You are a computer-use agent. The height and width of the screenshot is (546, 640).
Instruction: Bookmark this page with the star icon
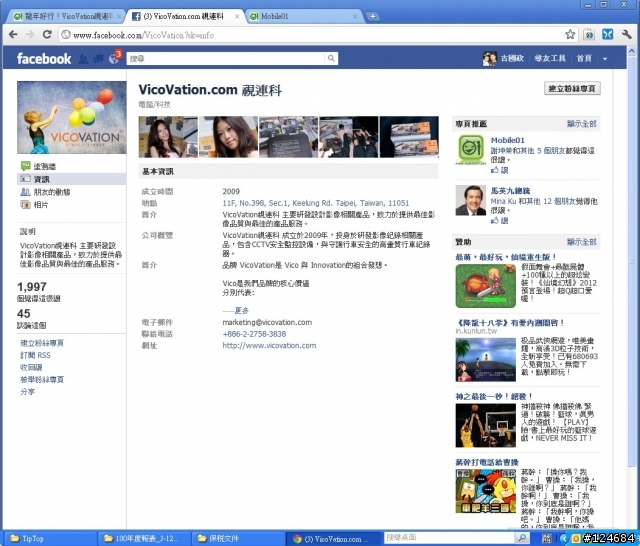point(570,35)
